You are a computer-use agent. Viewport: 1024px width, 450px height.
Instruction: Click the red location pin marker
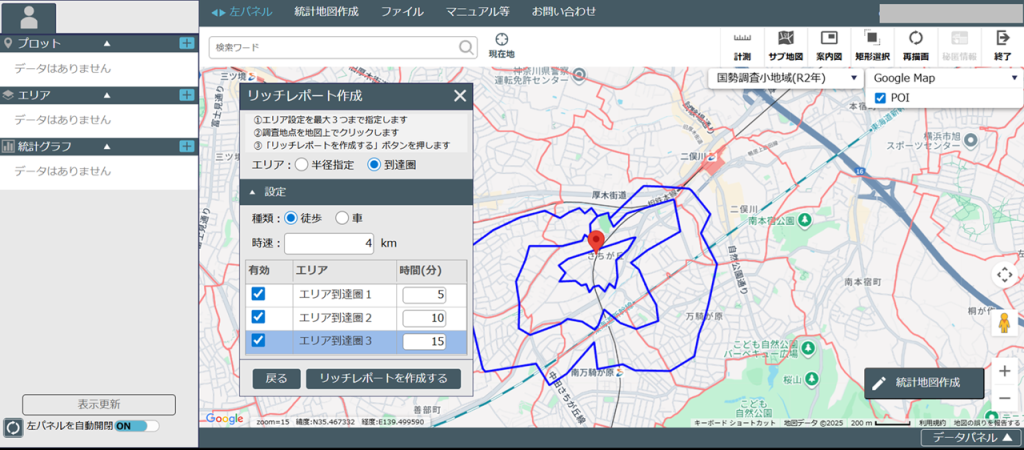595,241
